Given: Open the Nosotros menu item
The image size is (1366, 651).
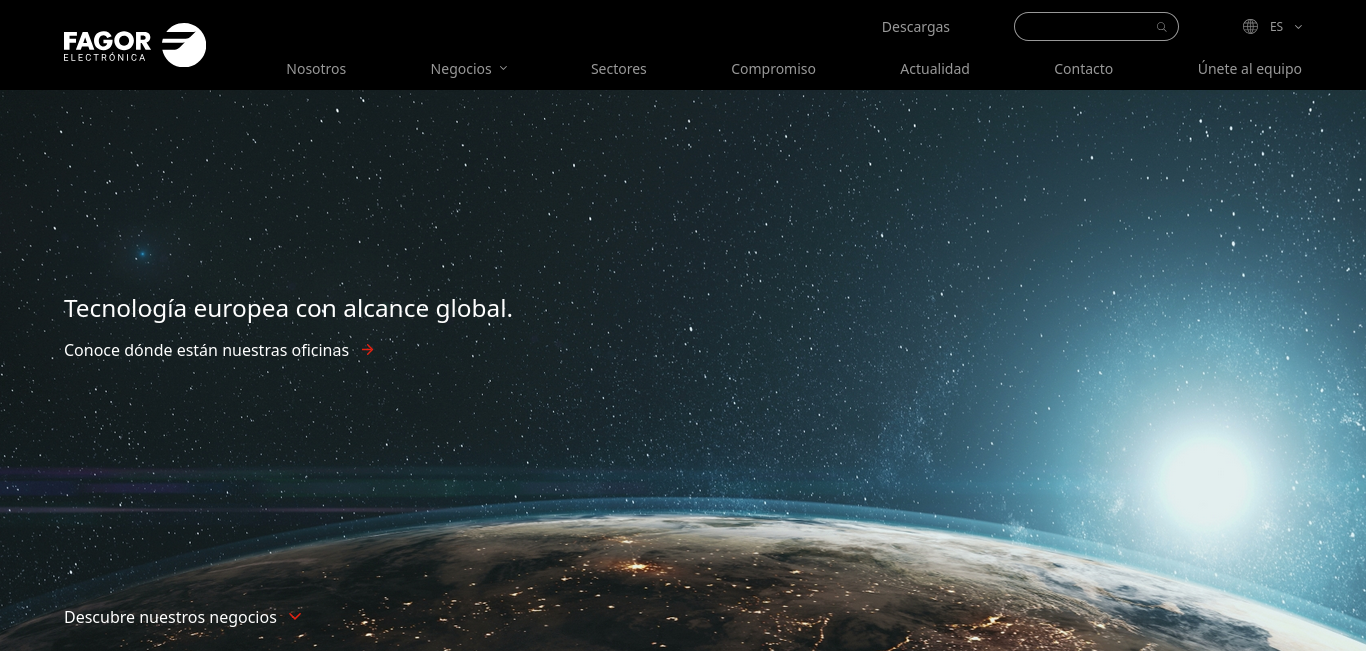Looking at the screenshot, I should click(x=316, y=69).
